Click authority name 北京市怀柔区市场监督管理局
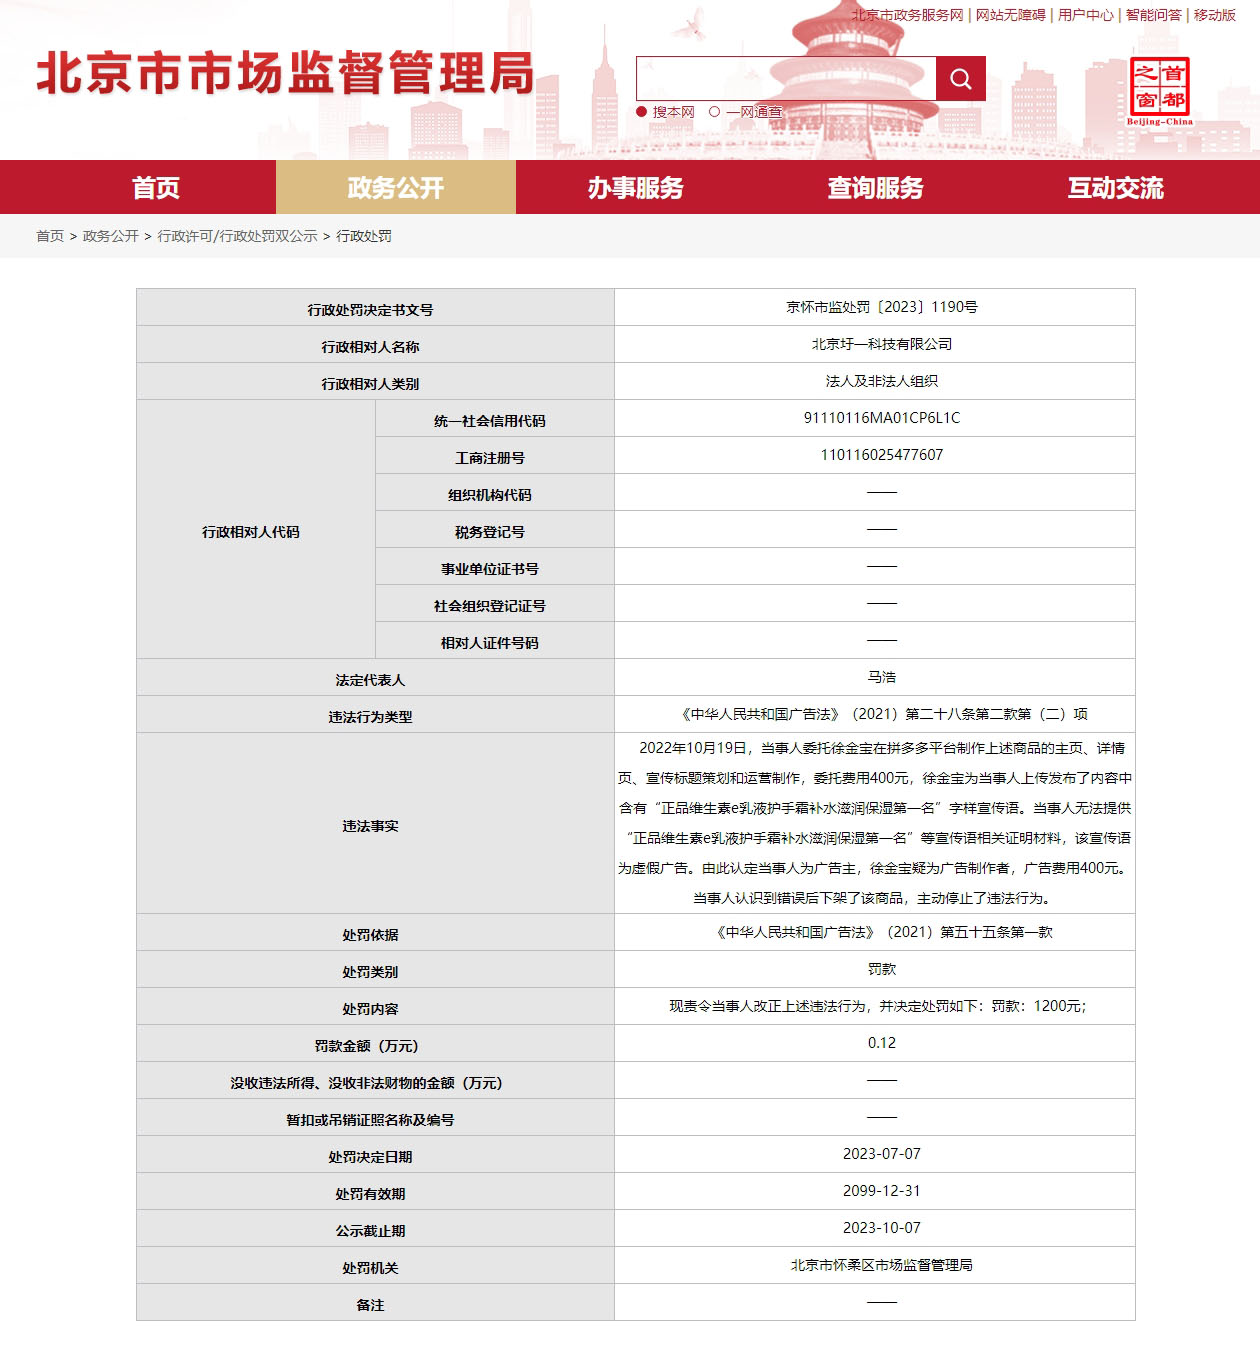Viewport: 1260px width, 1350px height. point(882,1265)
